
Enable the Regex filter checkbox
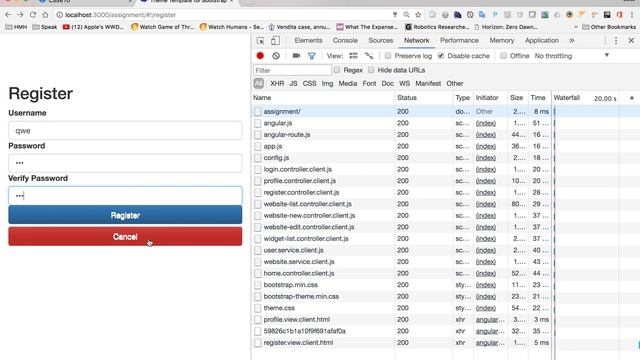[337, 70]
